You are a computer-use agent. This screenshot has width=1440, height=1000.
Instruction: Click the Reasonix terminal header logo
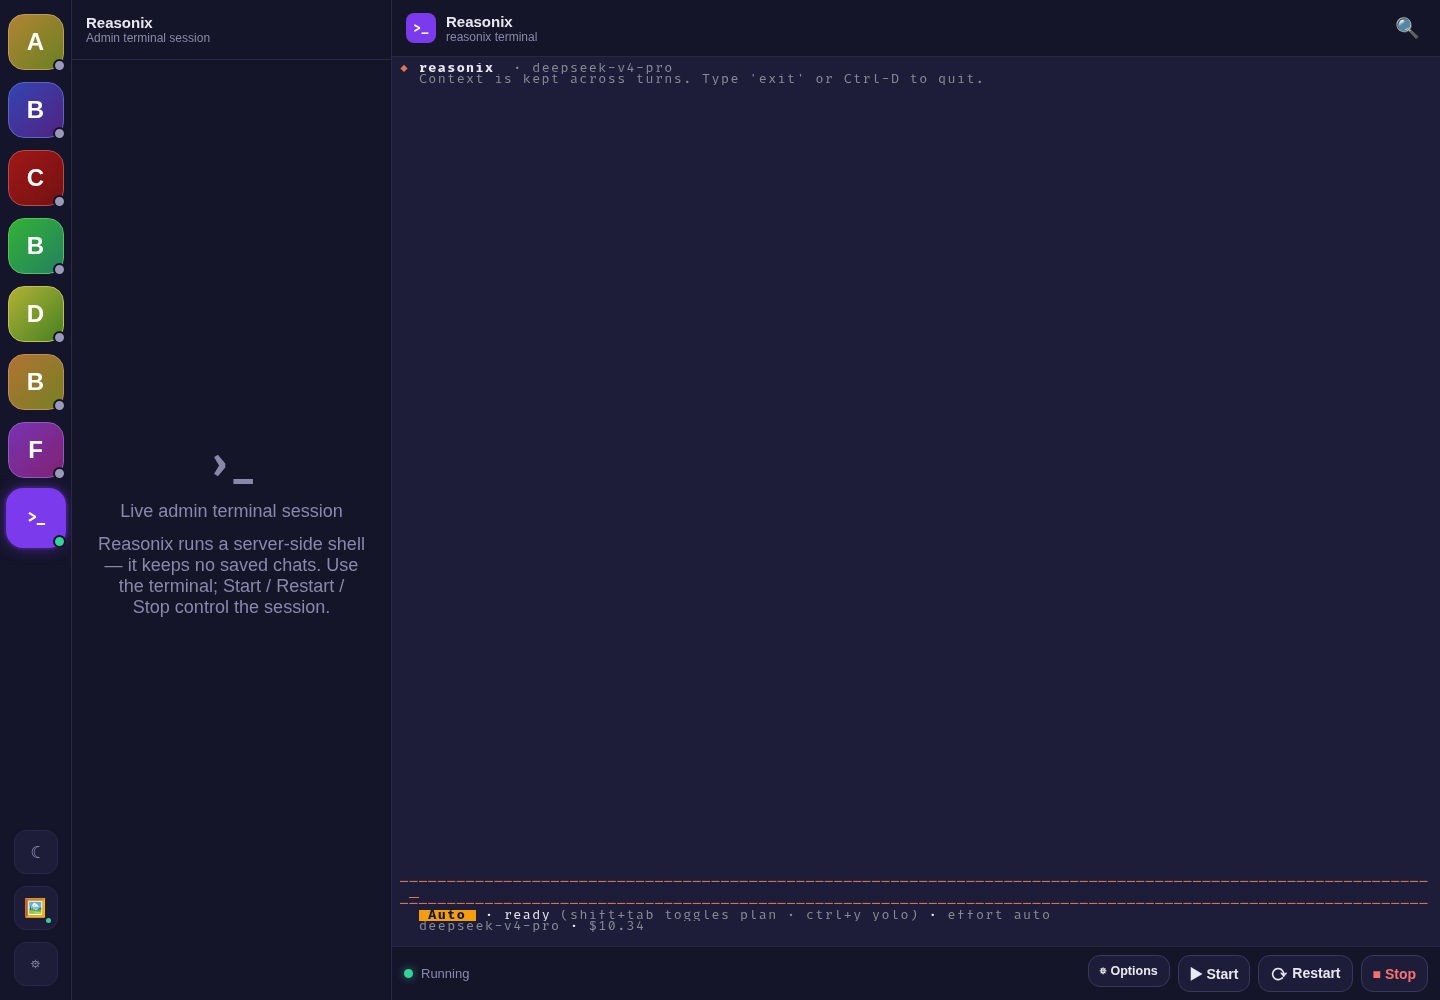click(421, 28)
